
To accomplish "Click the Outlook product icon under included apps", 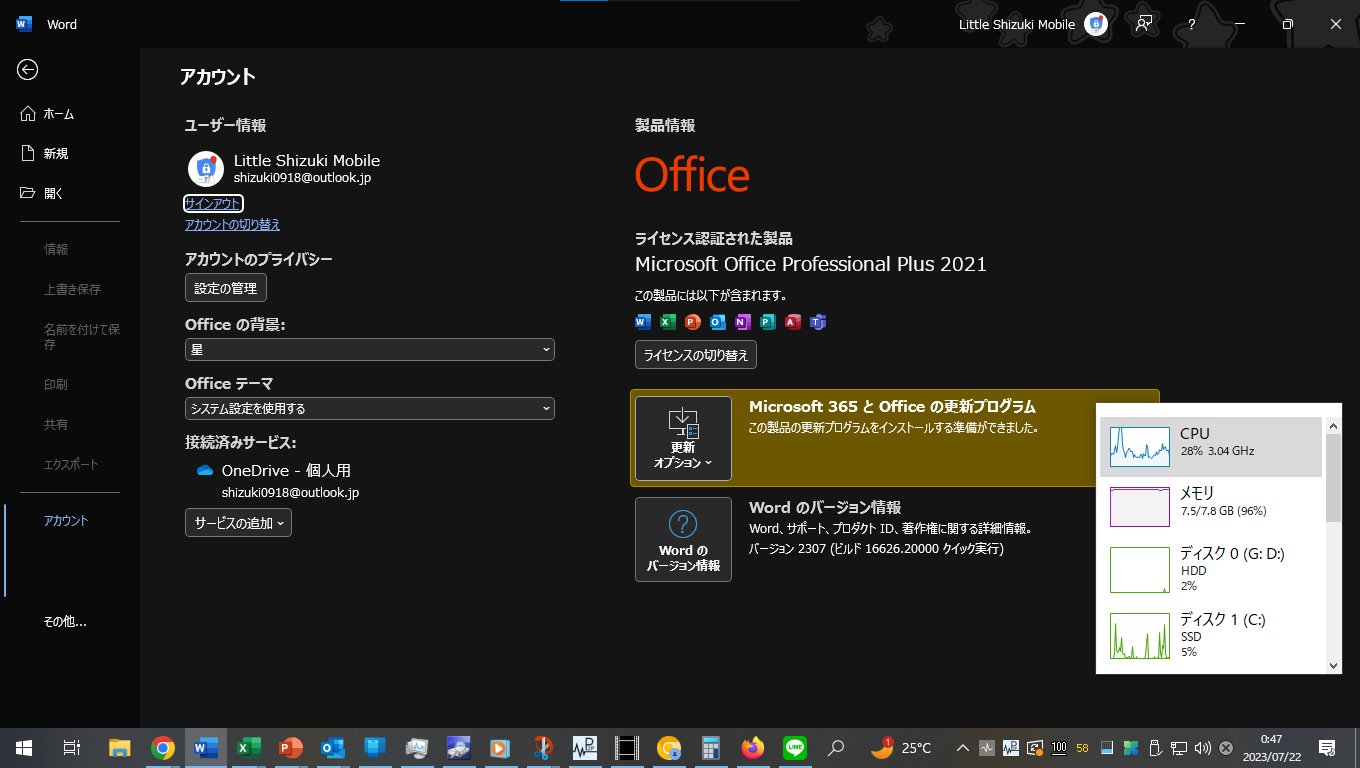I will pyautogui.click(x=718, y=322).
